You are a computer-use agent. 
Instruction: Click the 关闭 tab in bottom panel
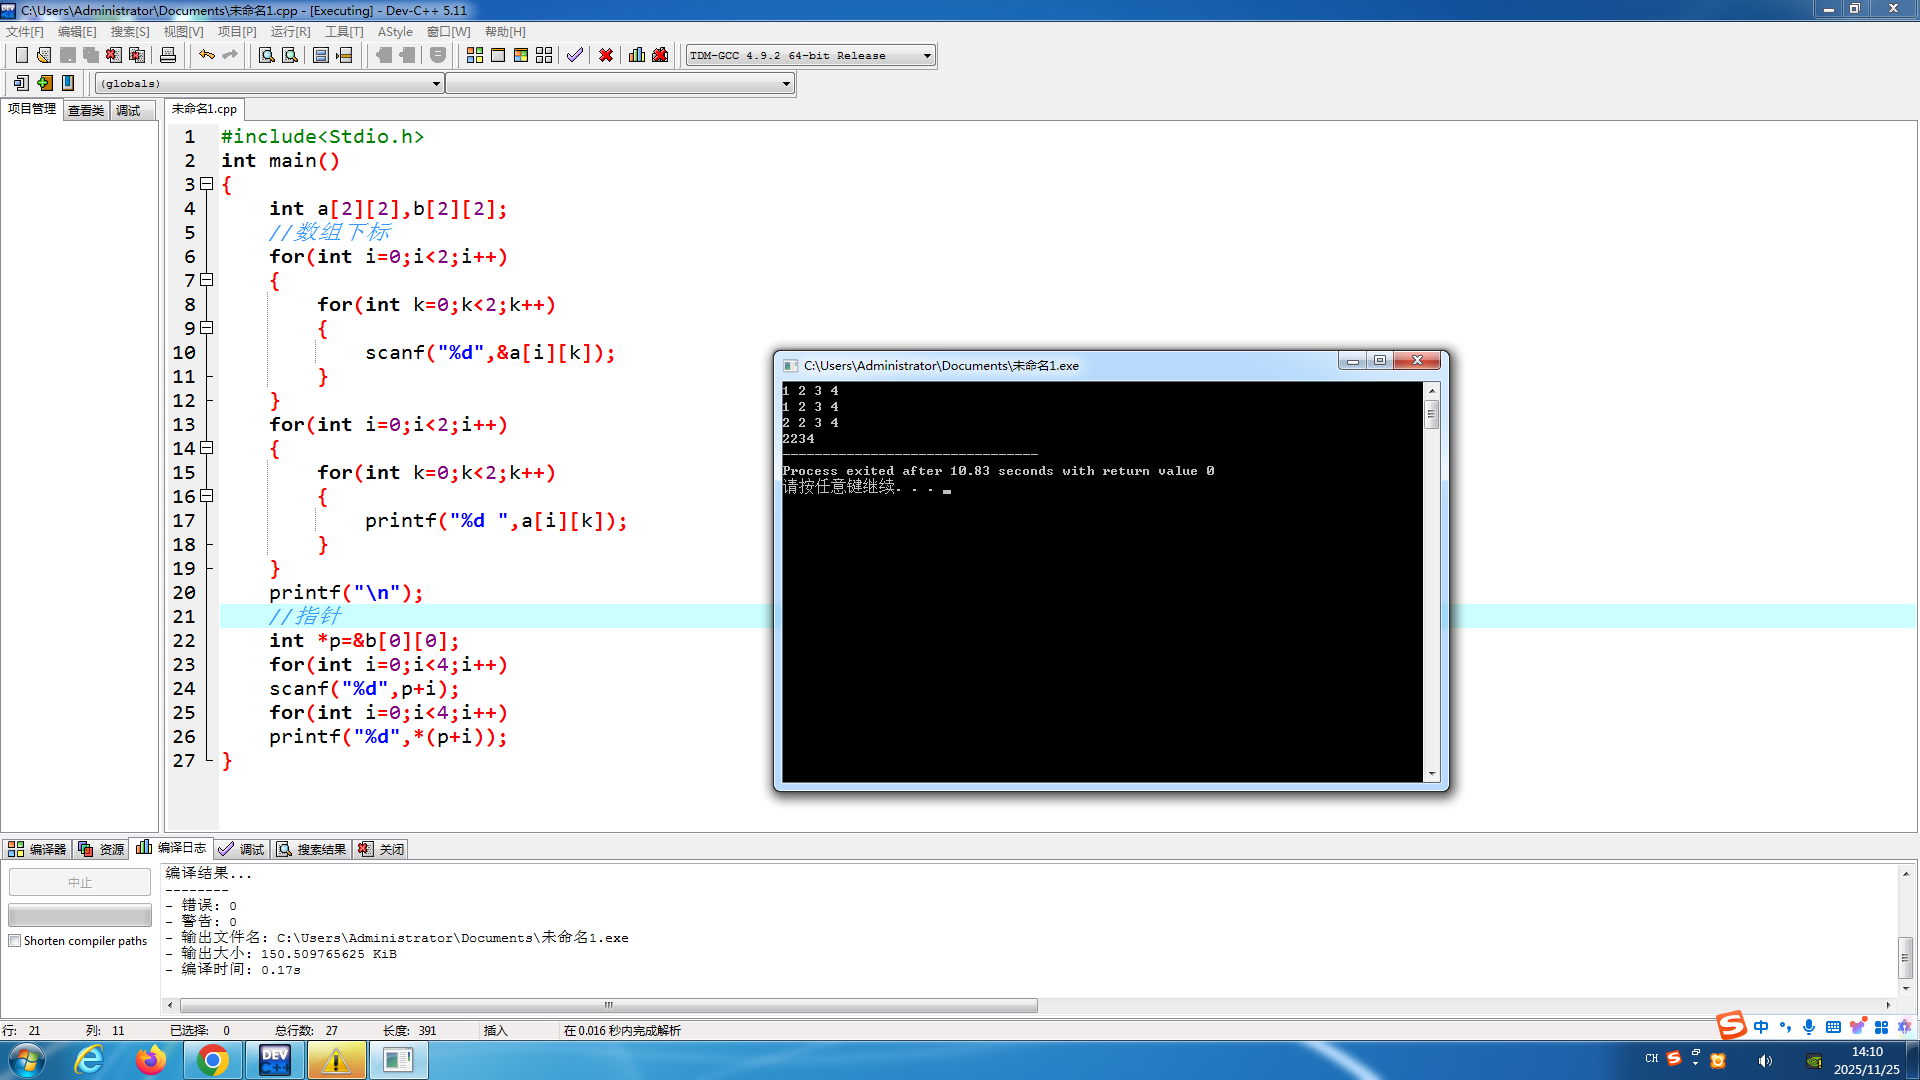point(381,849)
